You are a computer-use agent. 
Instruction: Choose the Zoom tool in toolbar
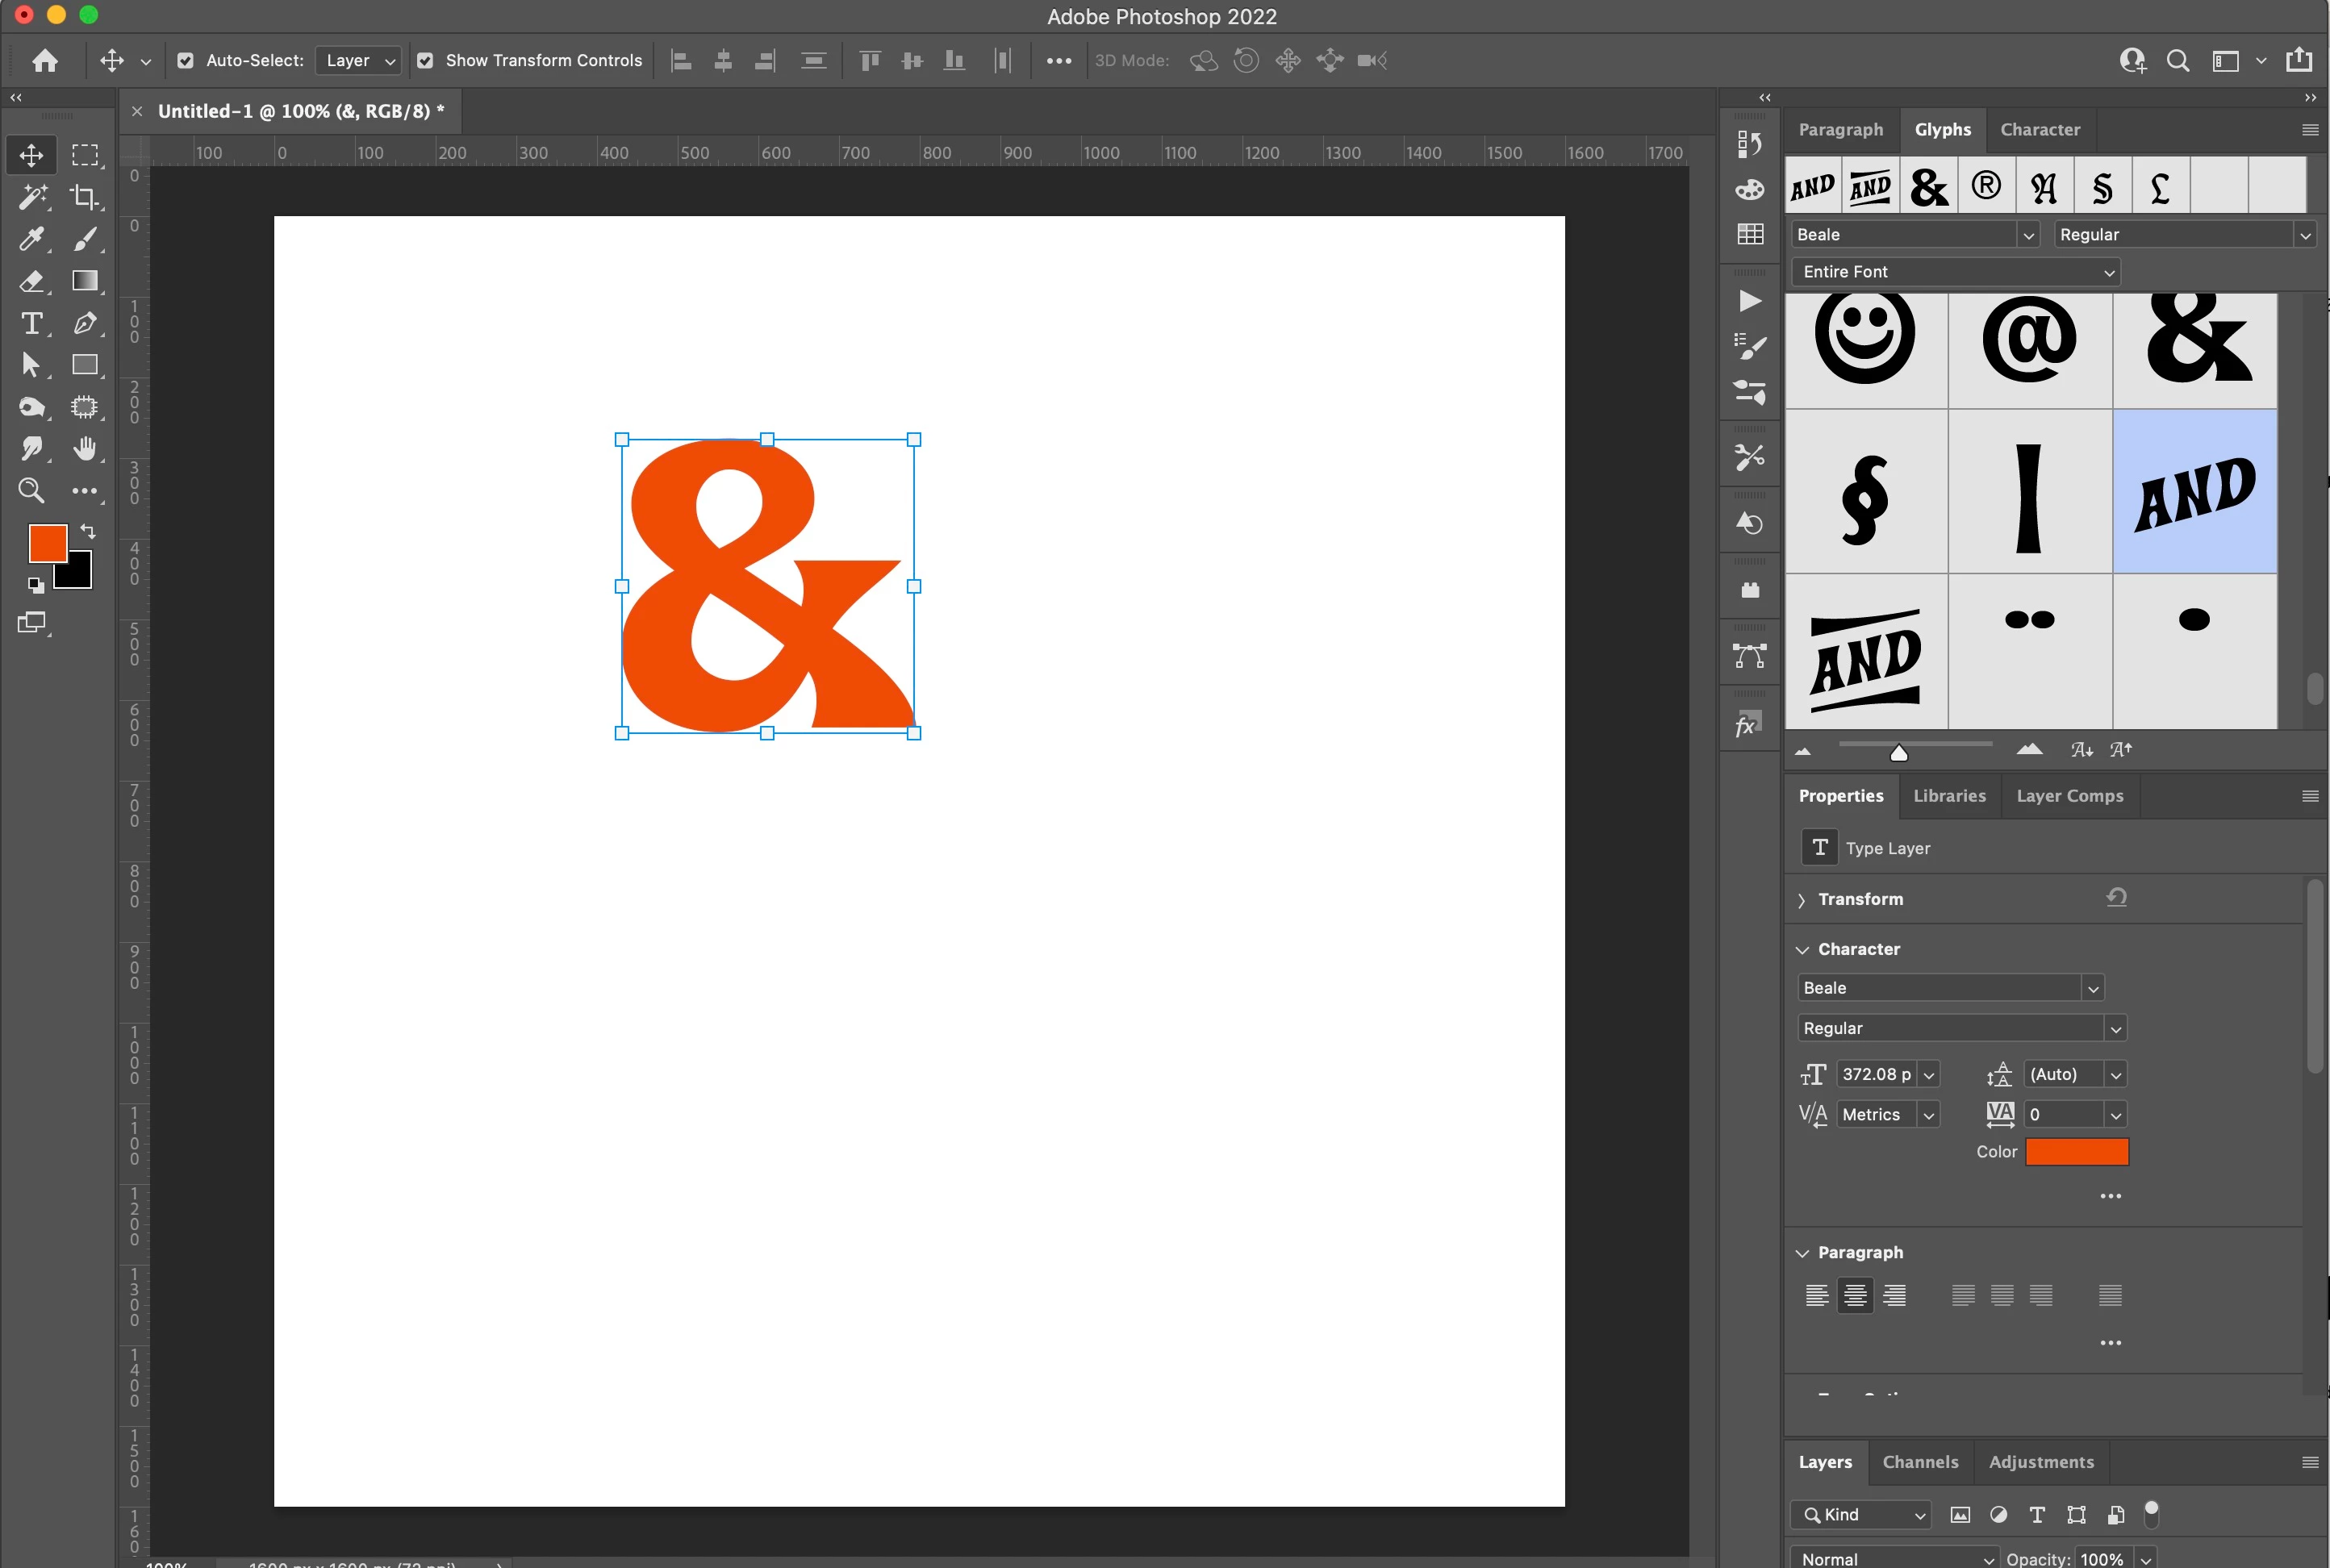32,491
